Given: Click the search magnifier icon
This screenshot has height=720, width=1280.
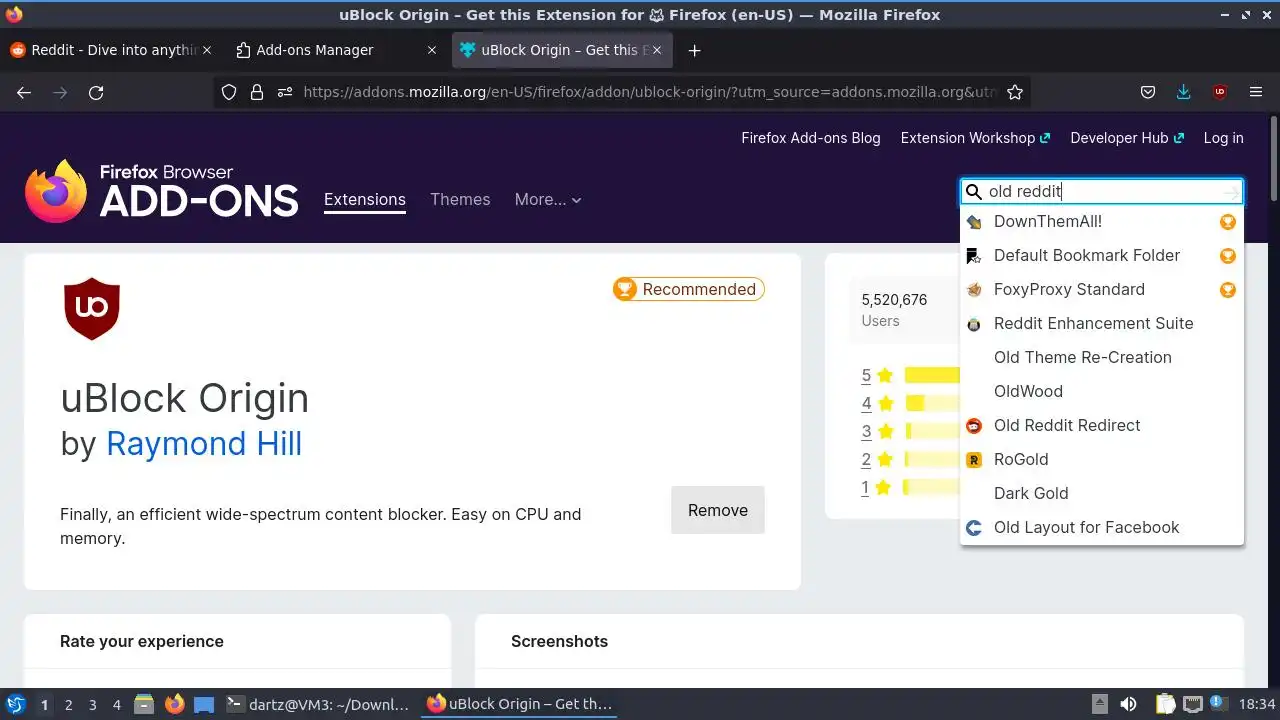Looking at the screenshot, I should [x=974, y=192].
